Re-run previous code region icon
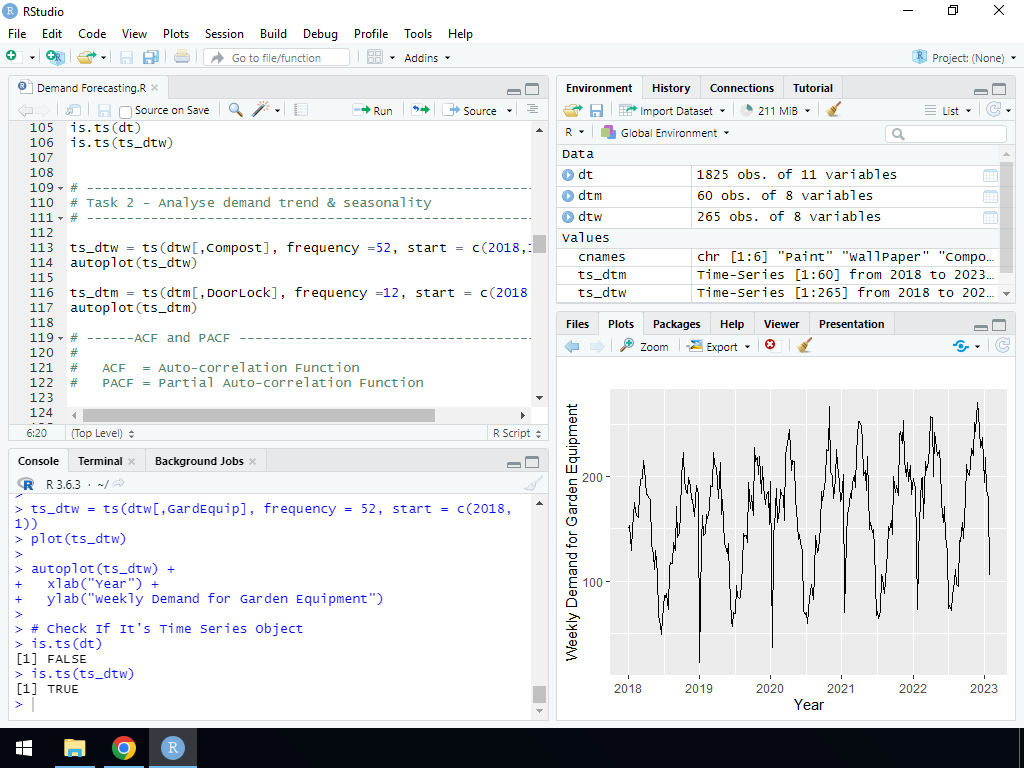Screen dimensions: 1024x768 [420, 110]
